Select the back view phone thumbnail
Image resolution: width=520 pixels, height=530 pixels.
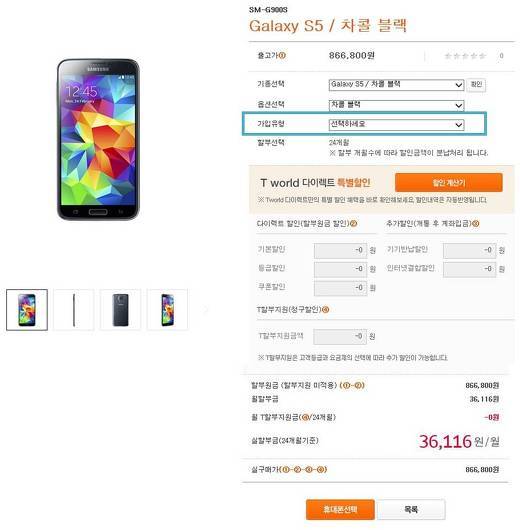[120, 310]
